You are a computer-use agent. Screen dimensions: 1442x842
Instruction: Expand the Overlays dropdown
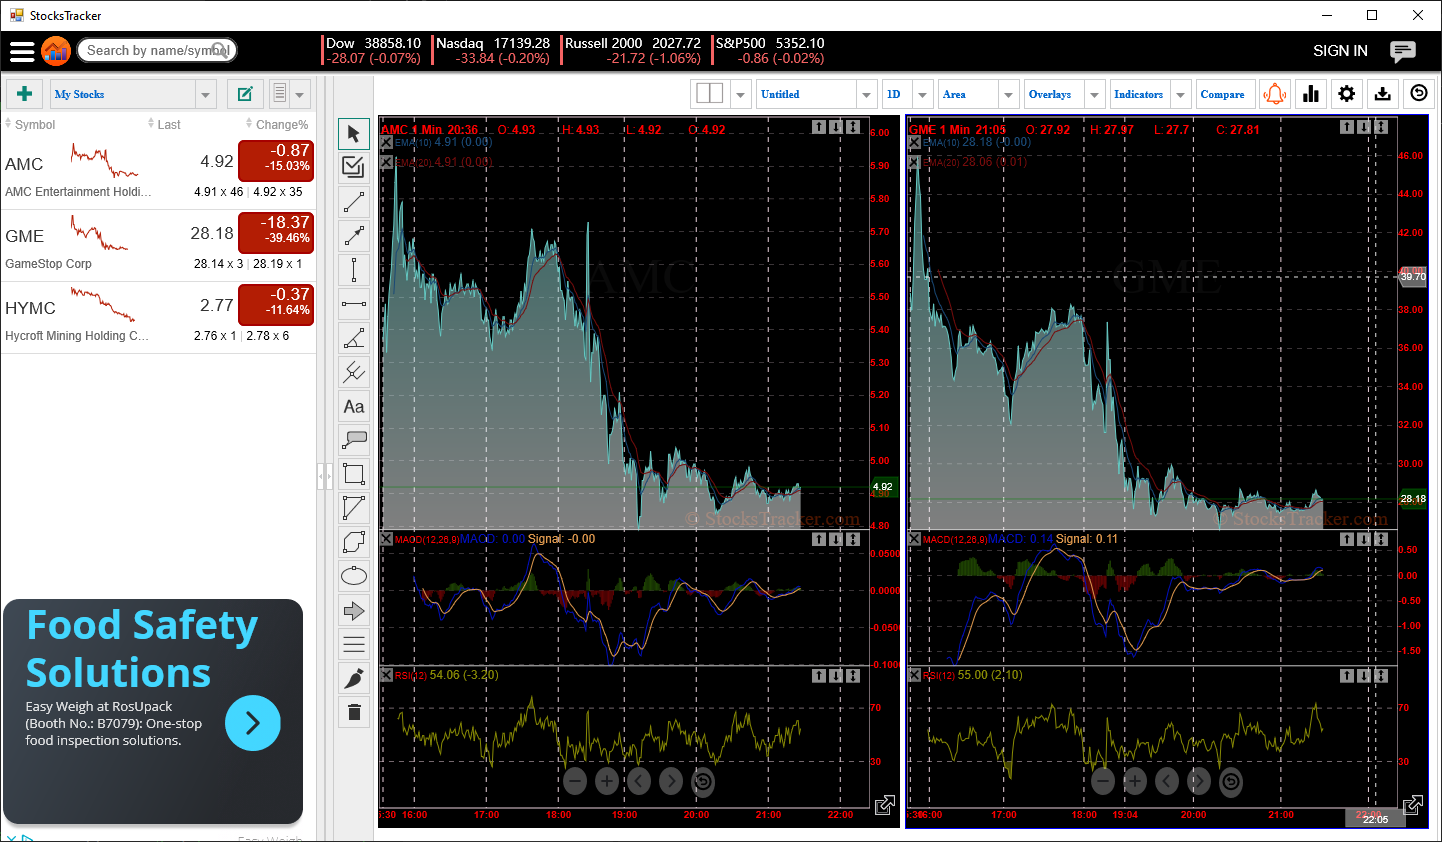1095,94
